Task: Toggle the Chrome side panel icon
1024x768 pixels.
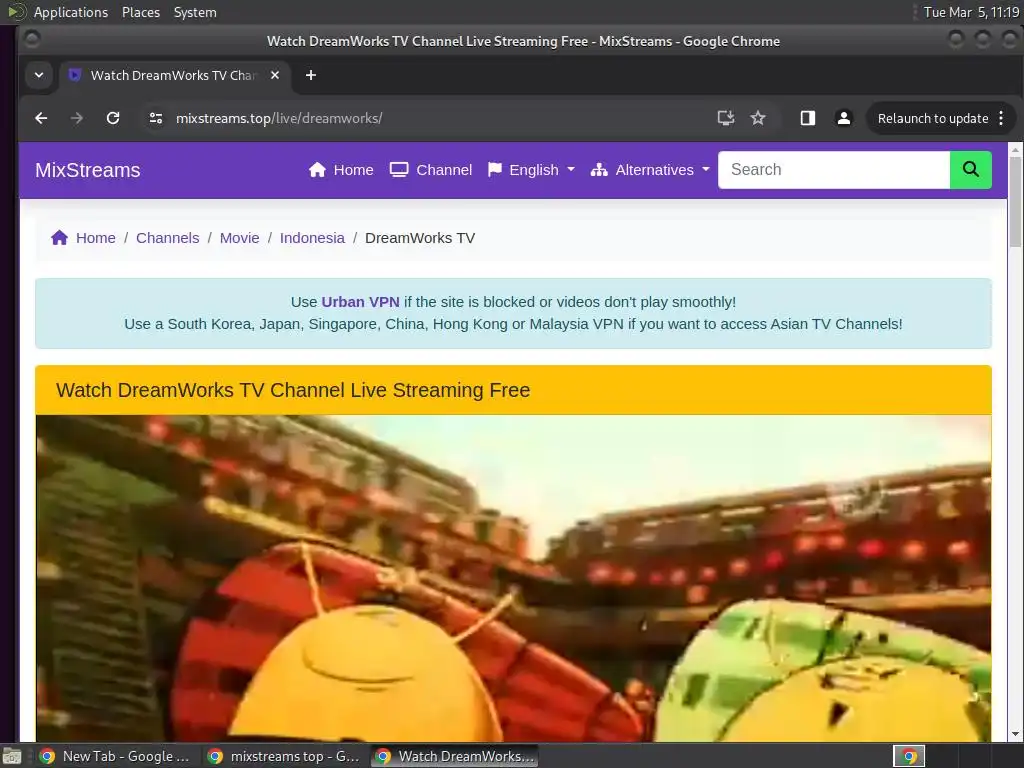Action: [808, 118]
